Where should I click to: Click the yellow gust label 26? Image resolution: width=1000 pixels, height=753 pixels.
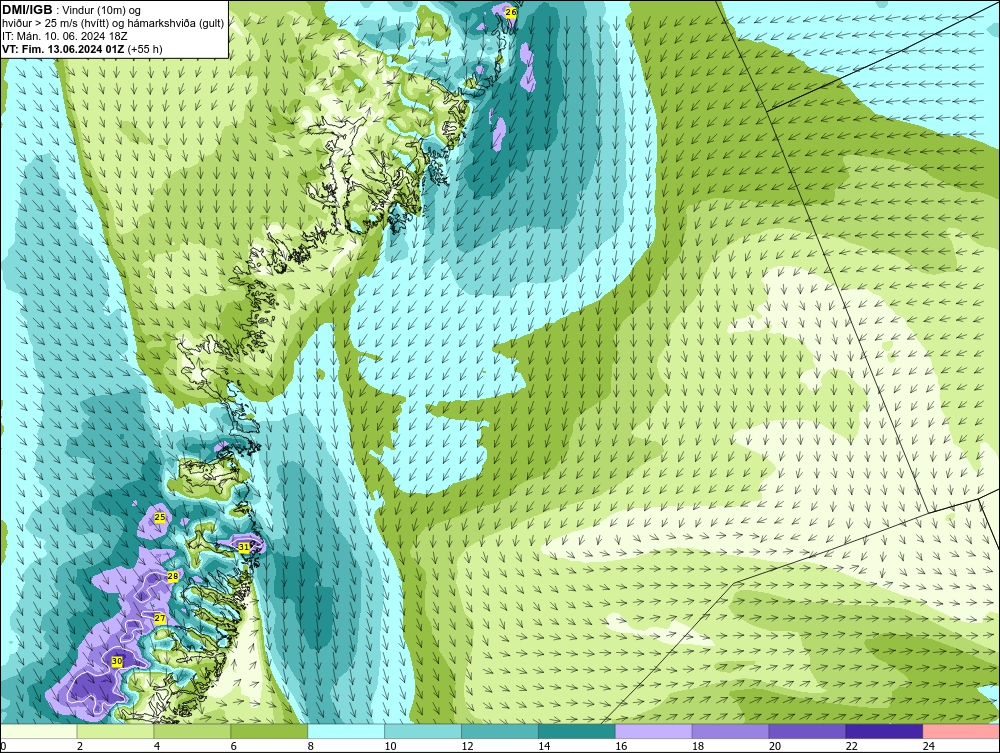[510, 12]
